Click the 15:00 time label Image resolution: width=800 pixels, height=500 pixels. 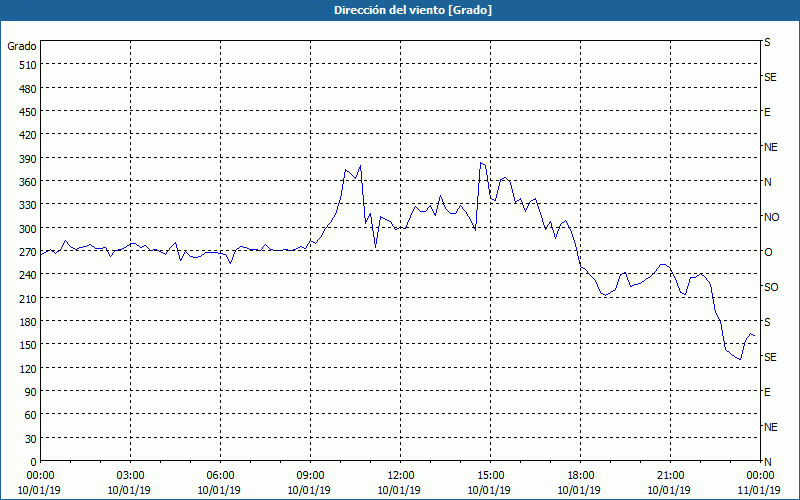click(x=490, y=476)
